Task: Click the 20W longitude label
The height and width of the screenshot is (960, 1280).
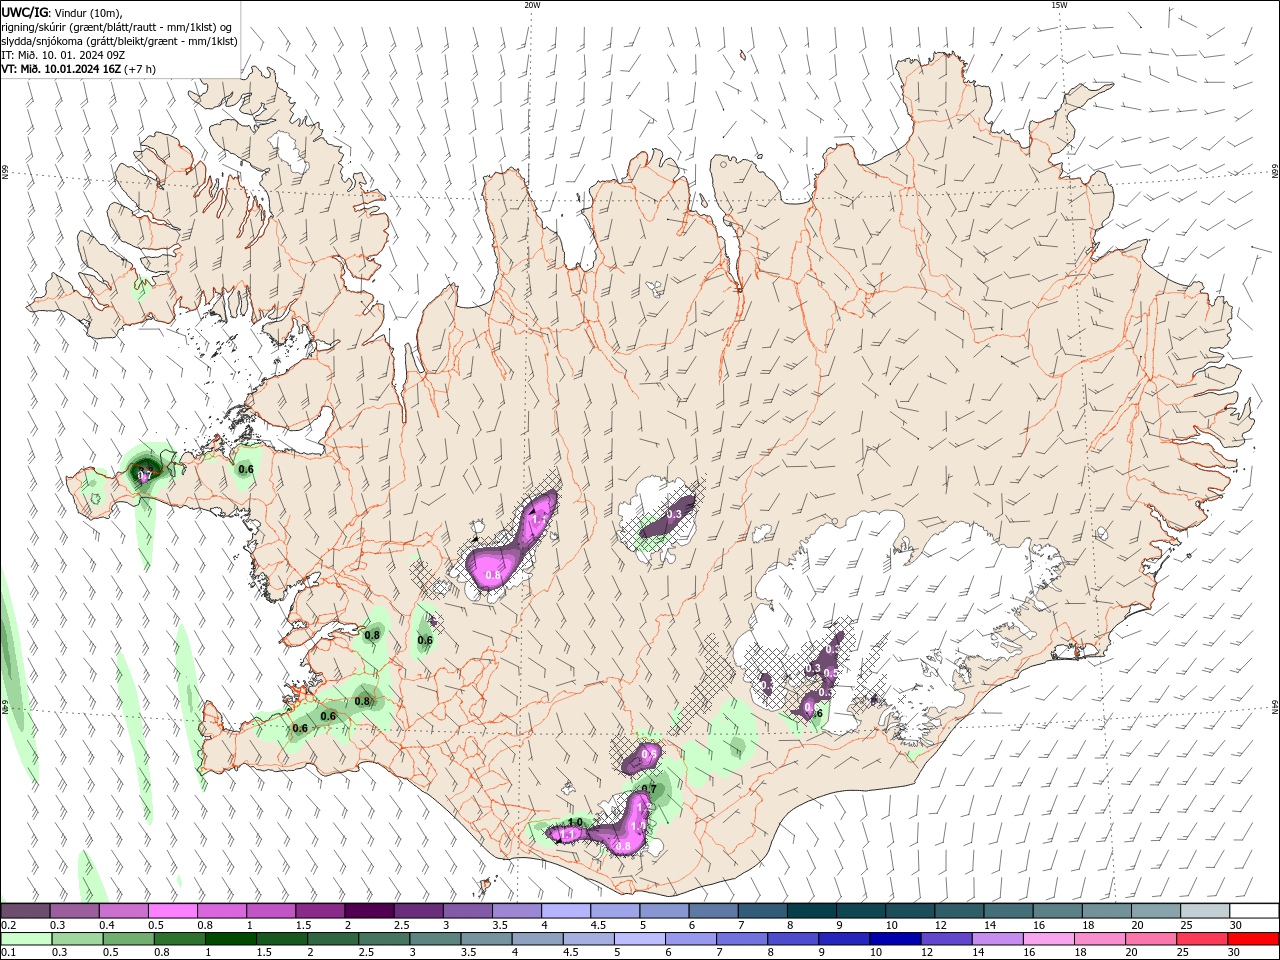Action: tap(532, 5)
